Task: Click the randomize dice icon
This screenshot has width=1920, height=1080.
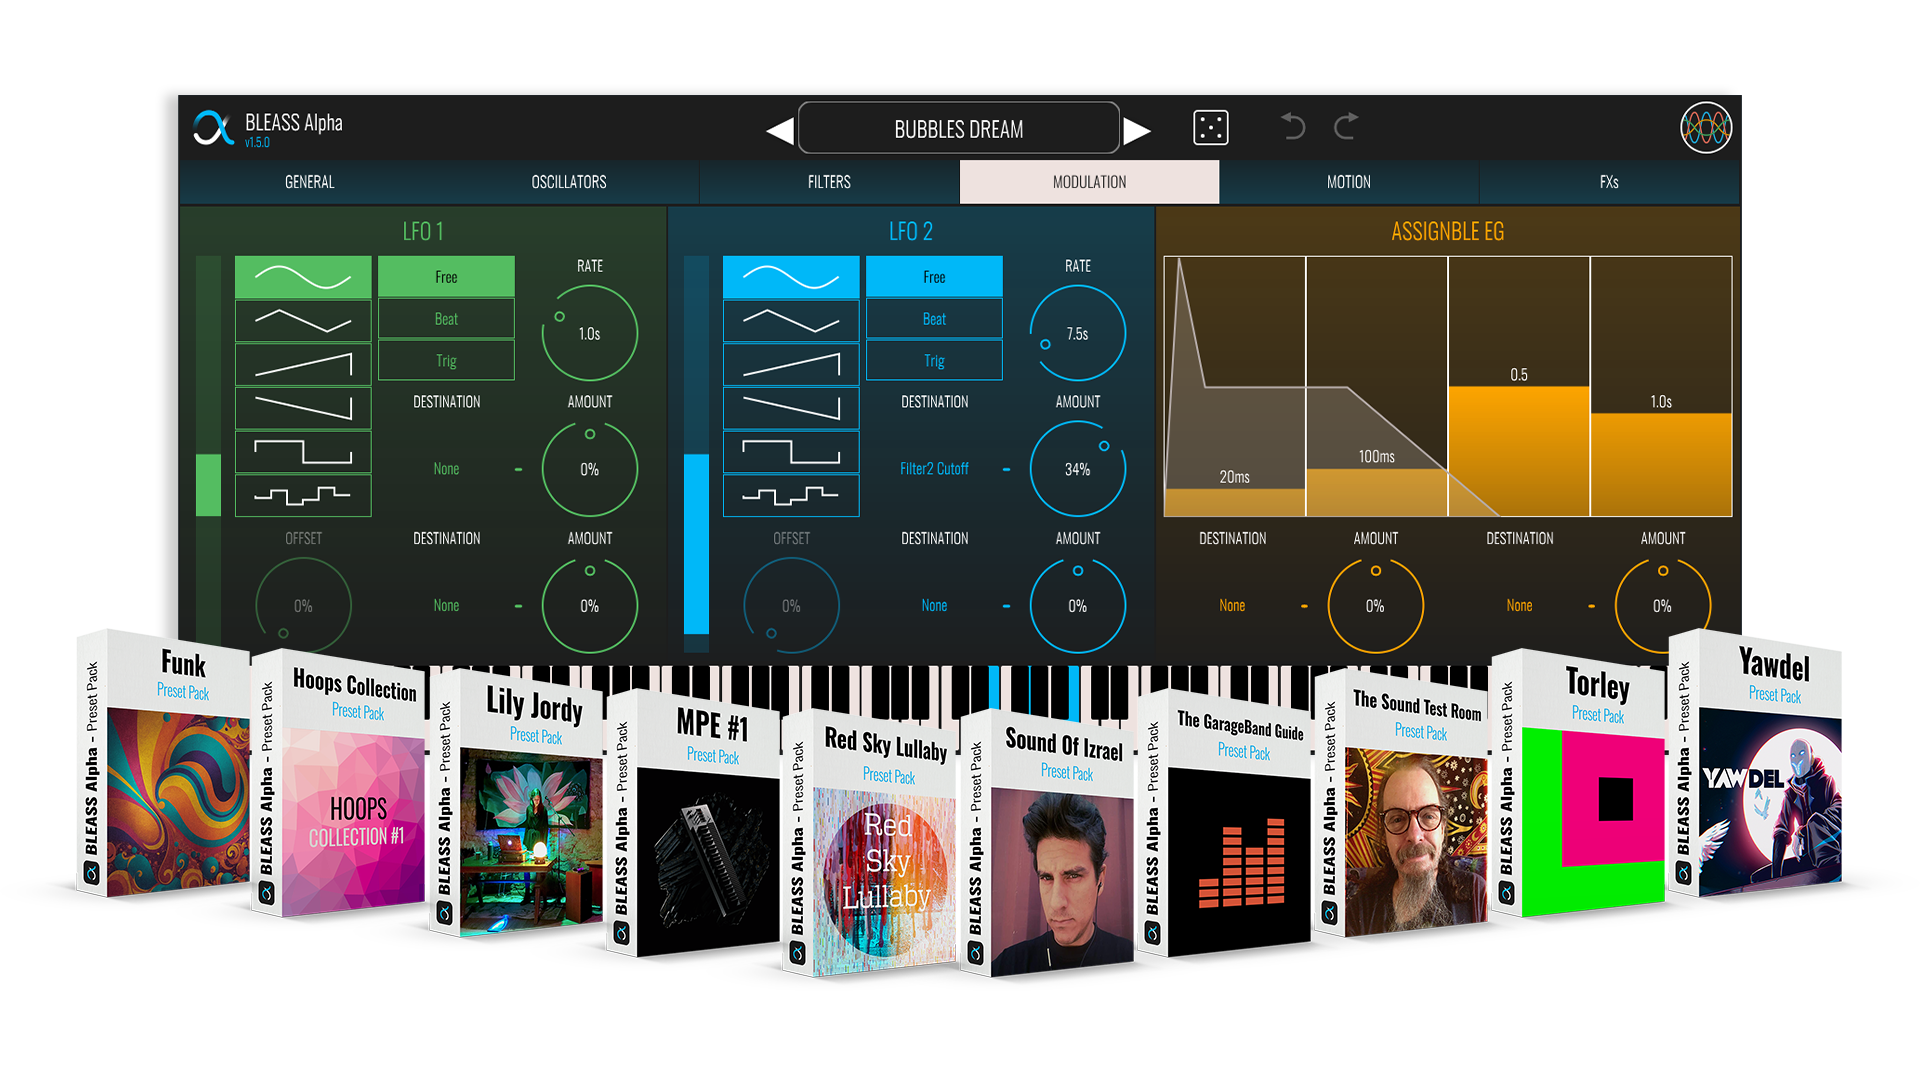Action: pos(1210,128)
